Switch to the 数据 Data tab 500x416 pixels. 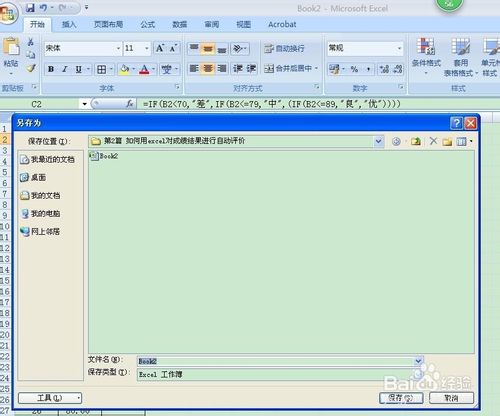pyautogui.click(x=179, y=24)
